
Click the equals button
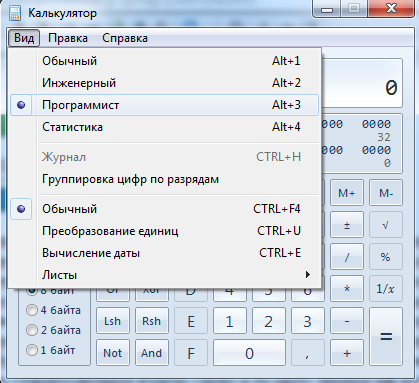(x=386, y=337)
